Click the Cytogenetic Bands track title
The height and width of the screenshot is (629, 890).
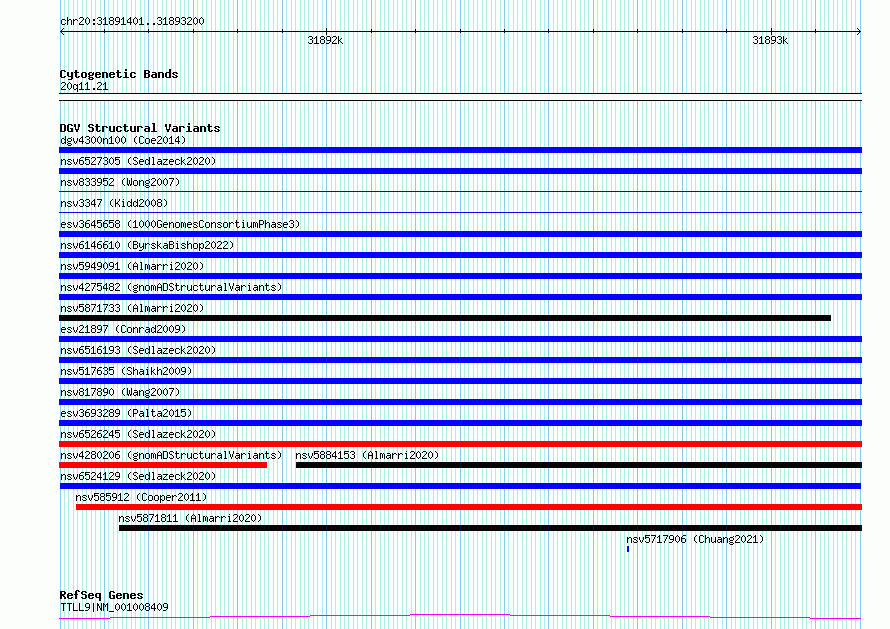119,74
